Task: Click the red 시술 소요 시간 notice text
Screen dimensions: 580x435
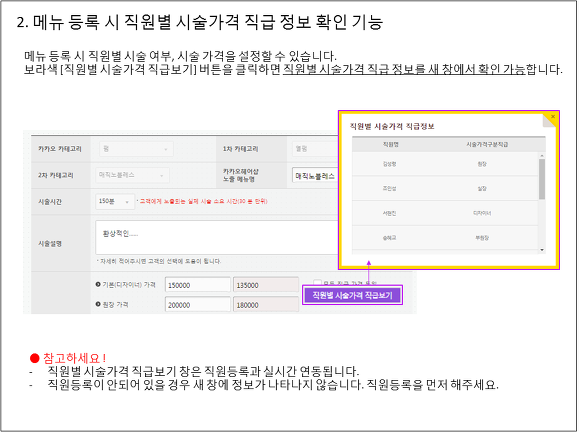Action: tap(202, 202)
